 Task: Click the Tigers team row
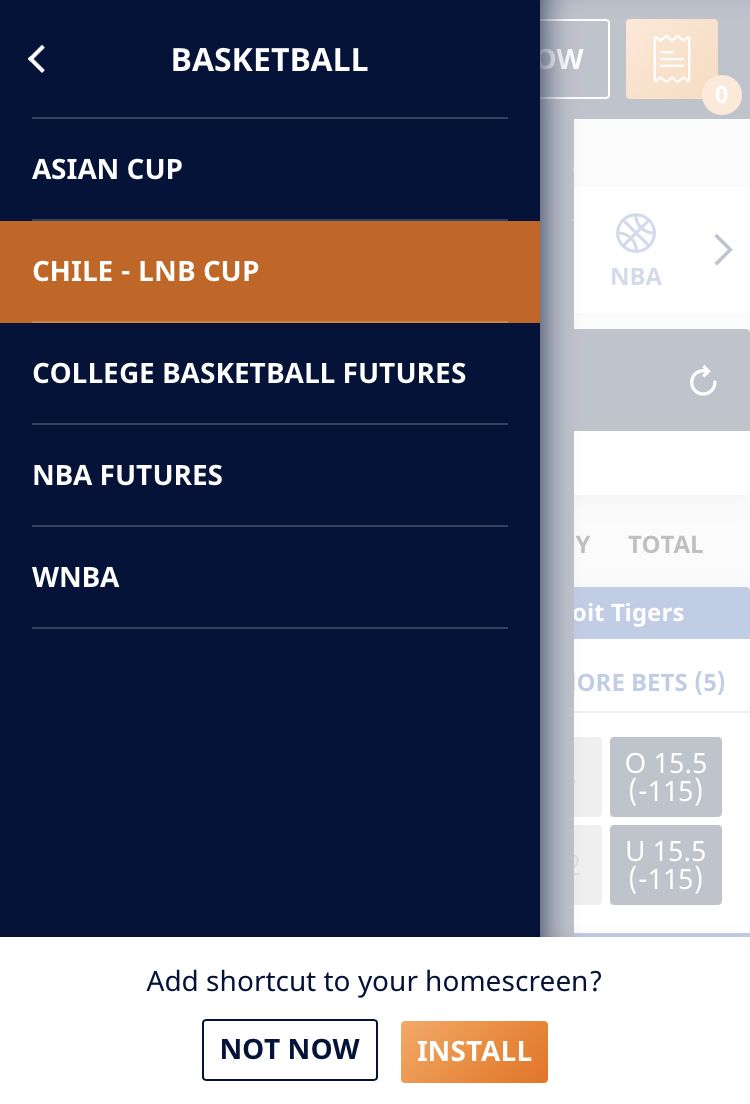coord(662,613)
